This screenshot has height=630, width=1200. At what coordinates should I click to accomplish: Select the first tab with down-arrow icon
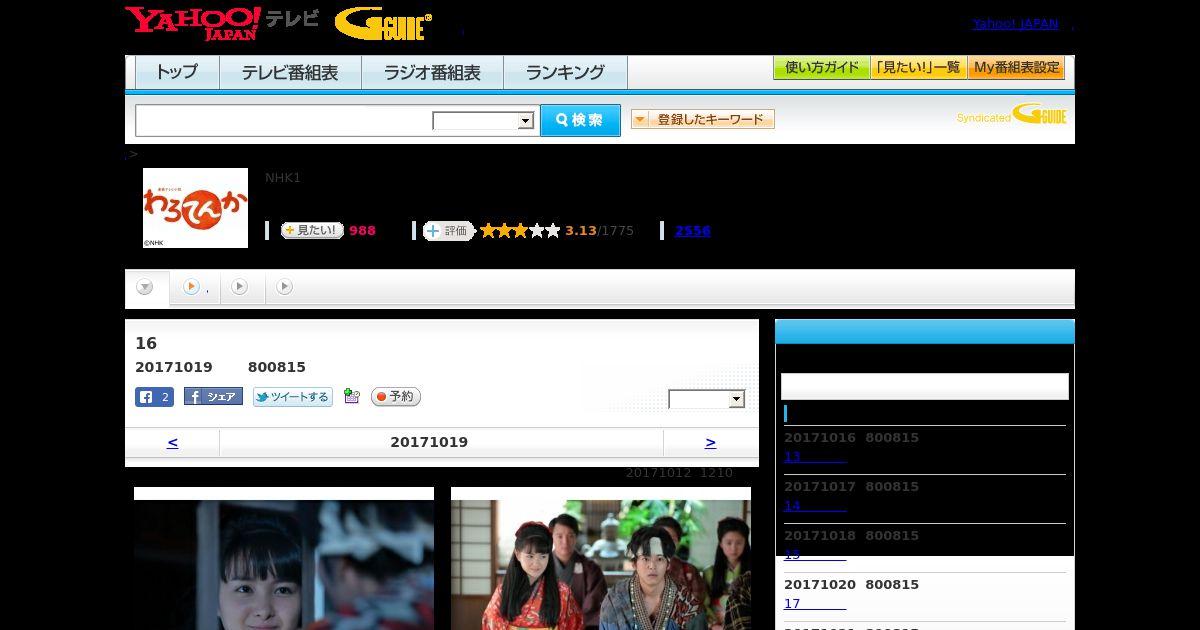tap(146, 288)
